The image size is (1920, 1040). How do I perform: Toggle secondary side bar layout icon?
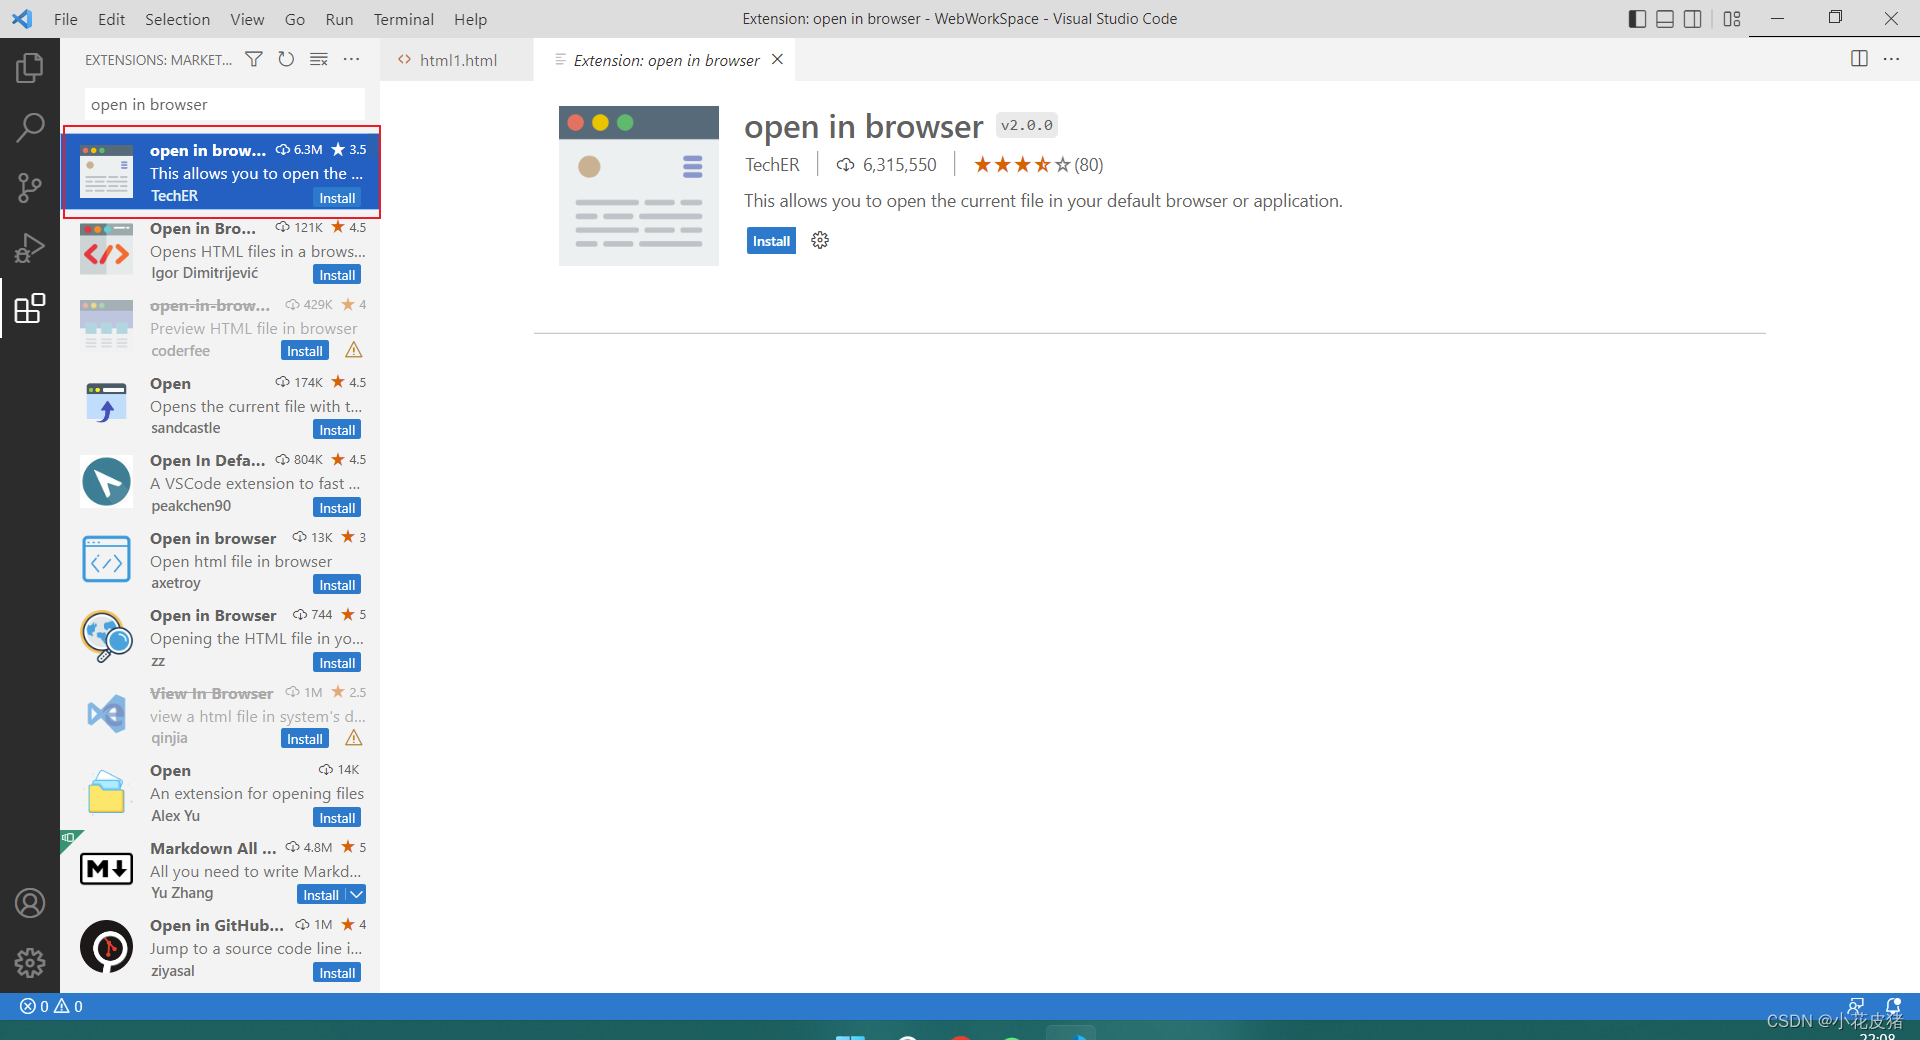pos(1693,19)
